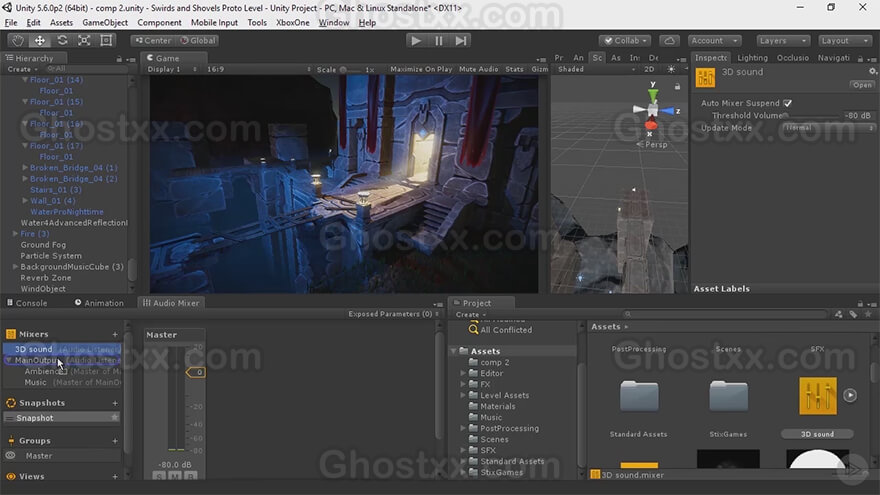Play preview of 3D sound asset
This screenshot has width=880, height=495.
click(x=850, y=395)
